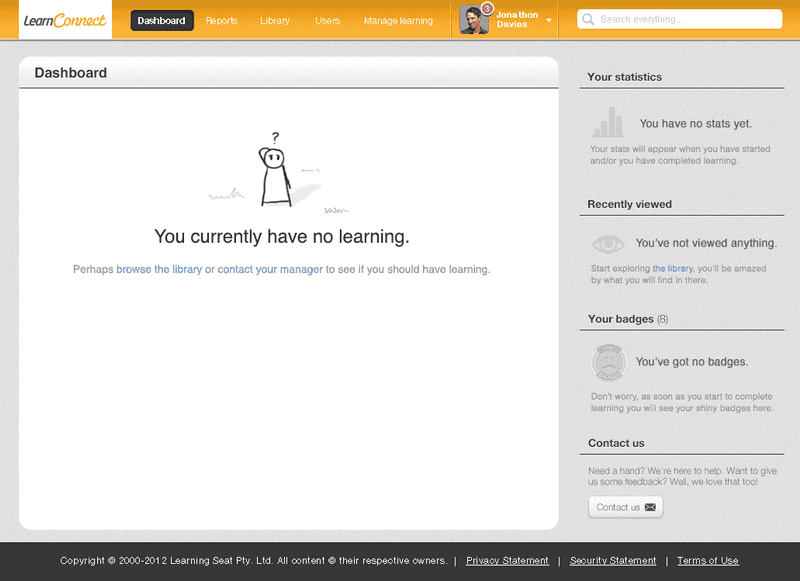Open the Terms of Use link
The width and height of the screenshot is (800, 581).
(x=708, y=561)
